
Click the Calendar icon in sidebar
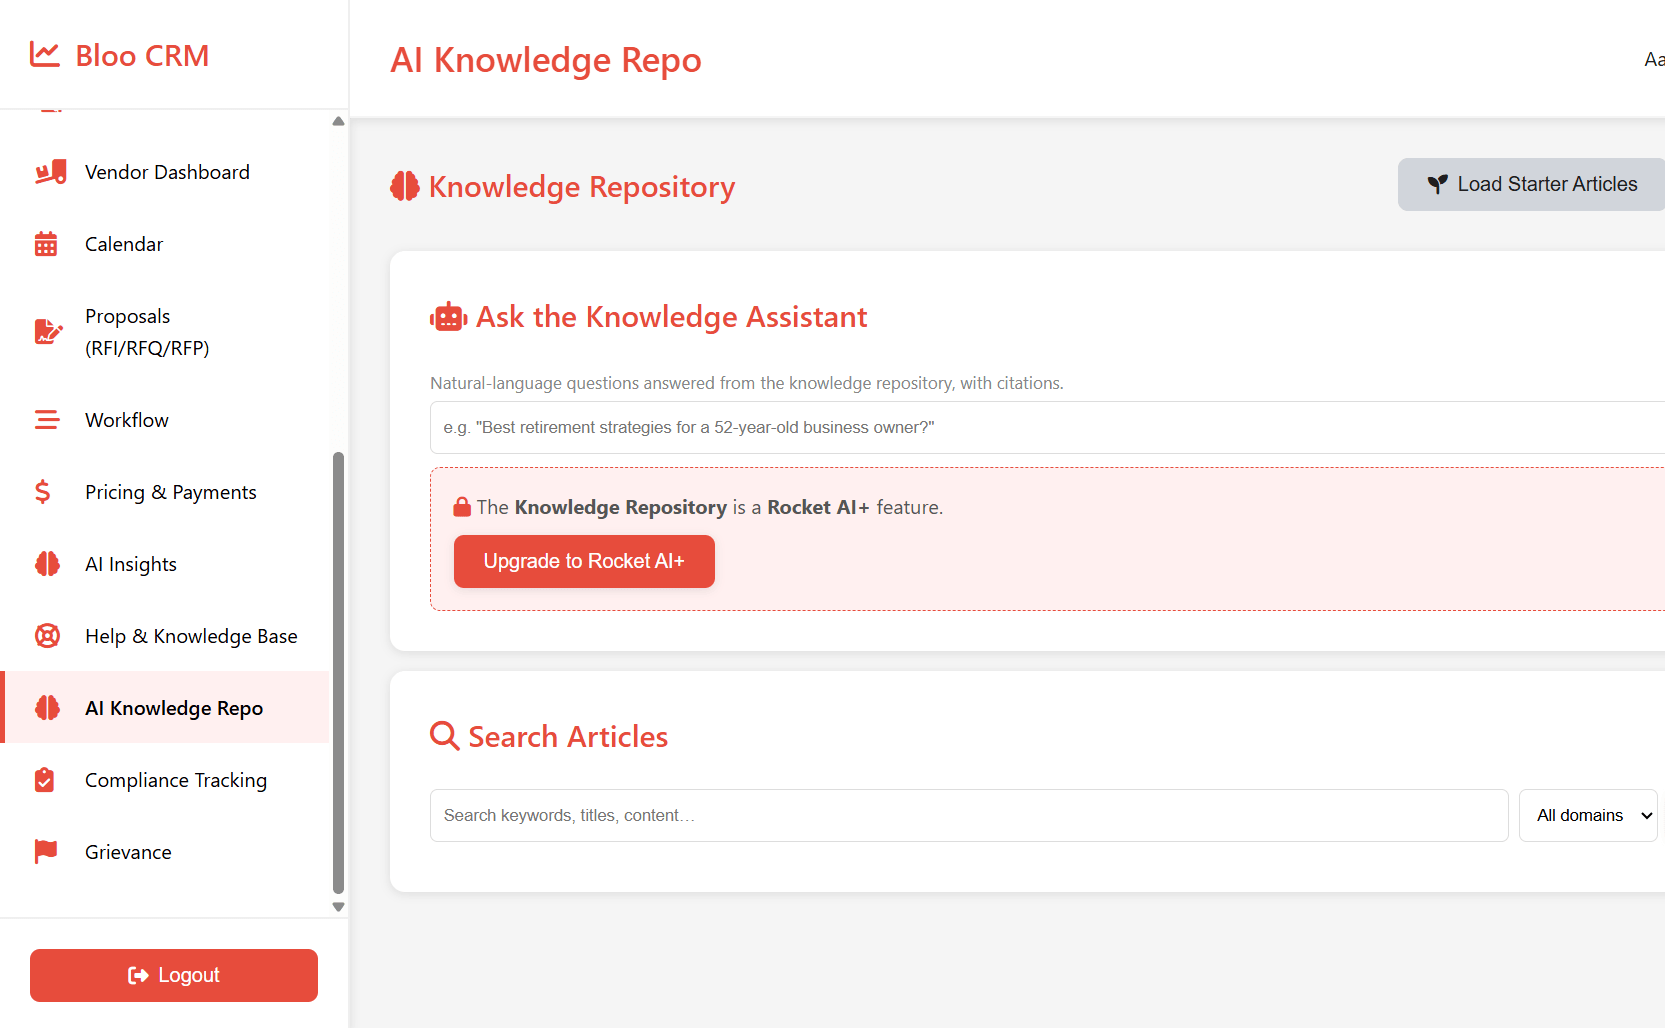click(46, 244)
